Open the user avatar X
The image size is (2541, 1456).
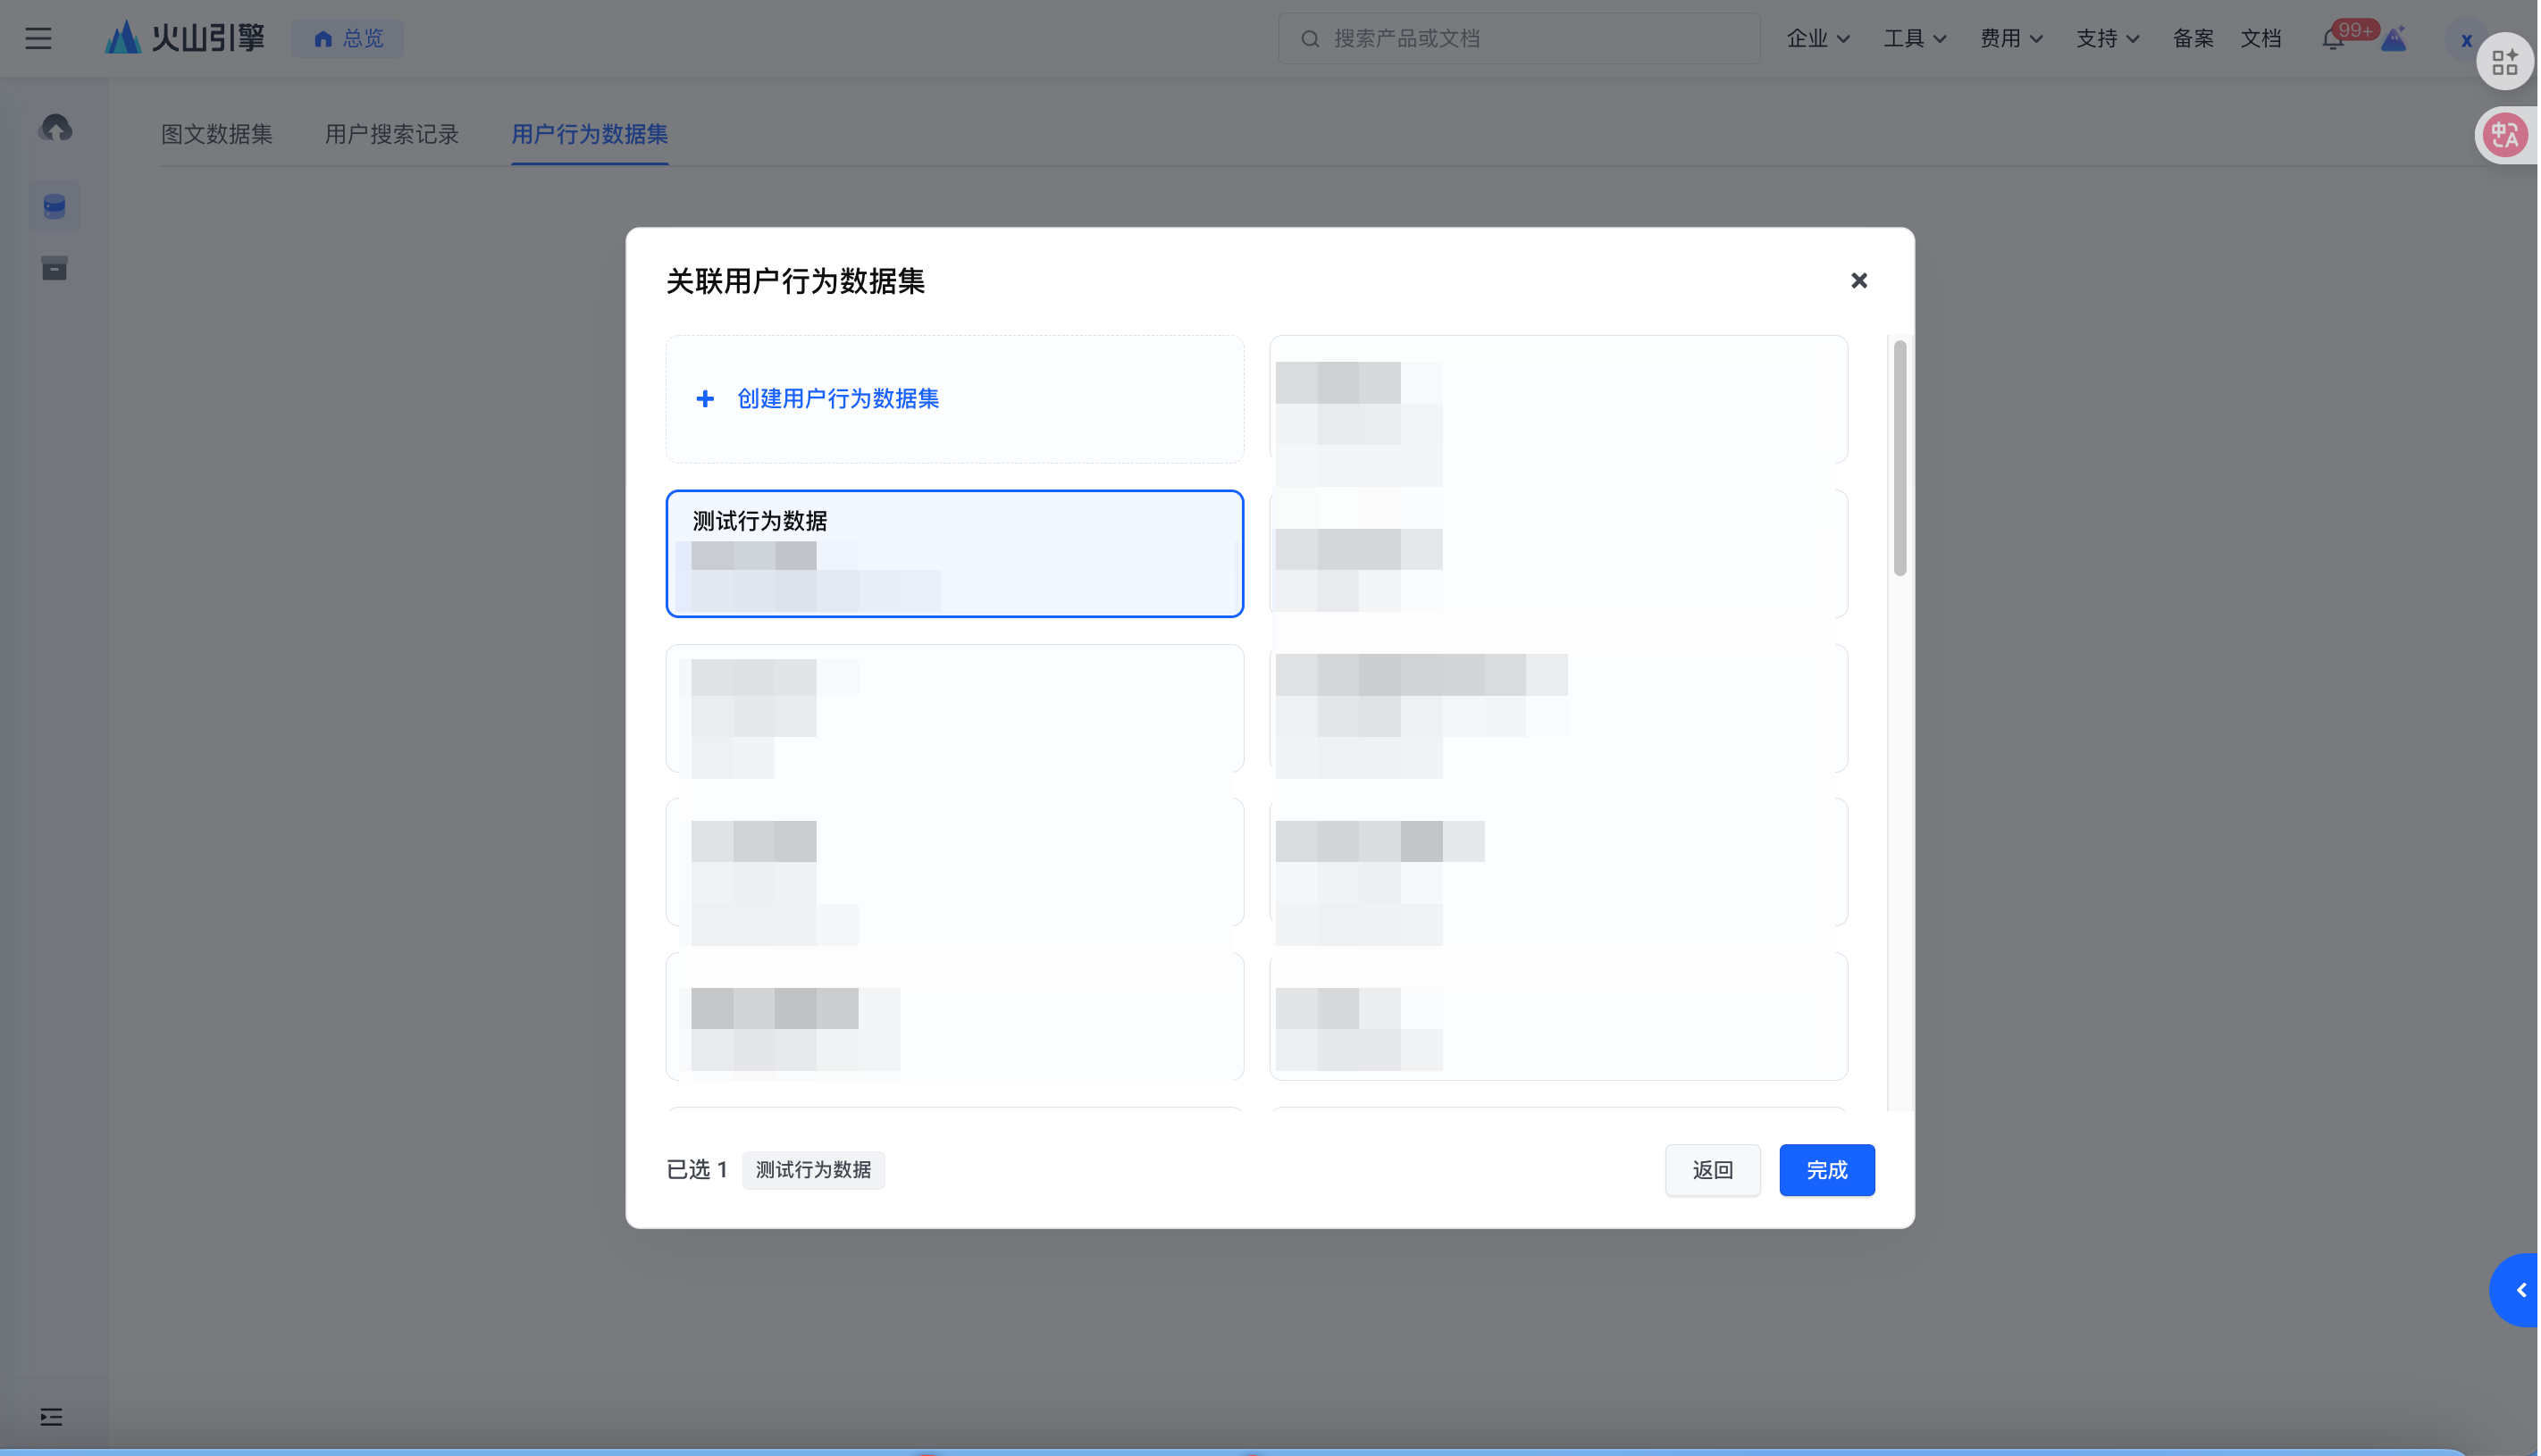click(x=2468, y=40)
